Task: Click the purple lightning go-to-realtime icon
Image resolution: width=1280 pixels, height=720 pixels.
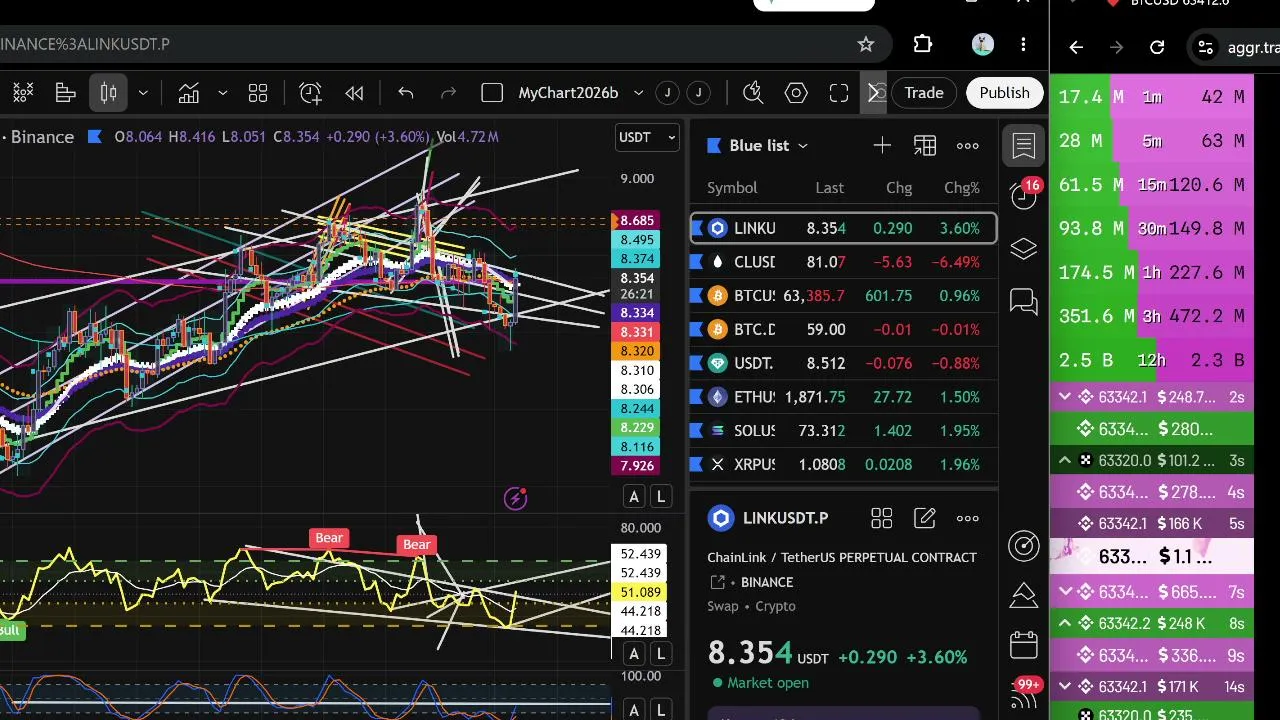Action: tap(516, 498)
